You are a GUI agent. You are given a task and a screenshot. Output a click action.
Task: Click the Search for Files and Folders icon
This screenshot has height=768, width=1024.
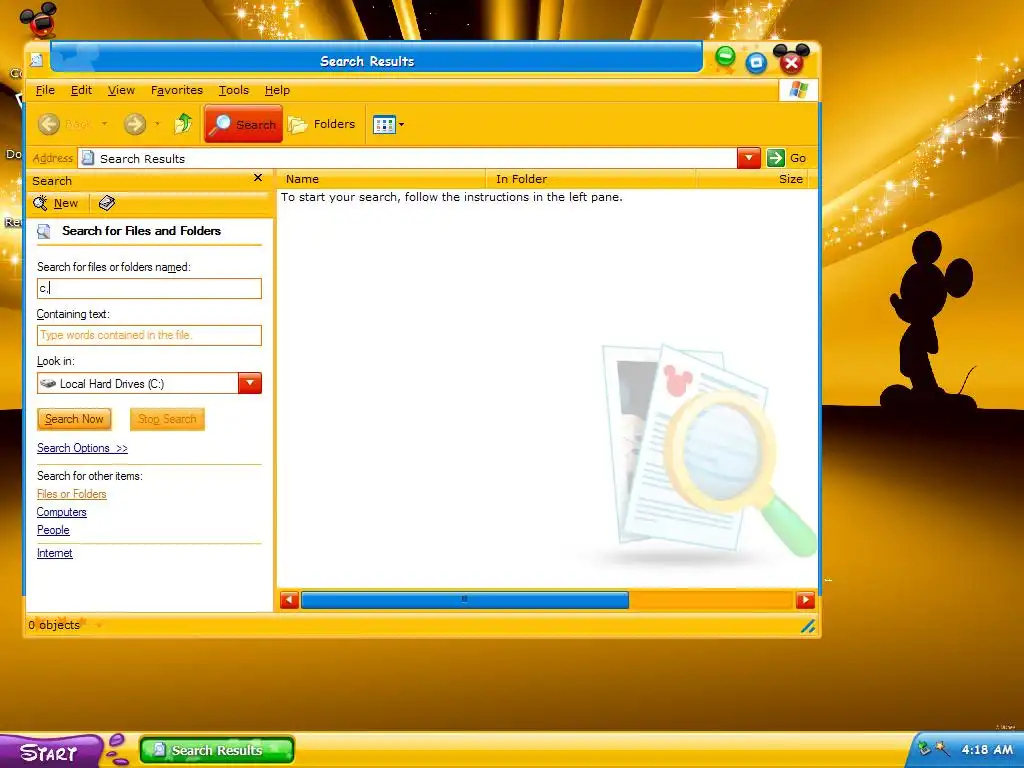44,231
